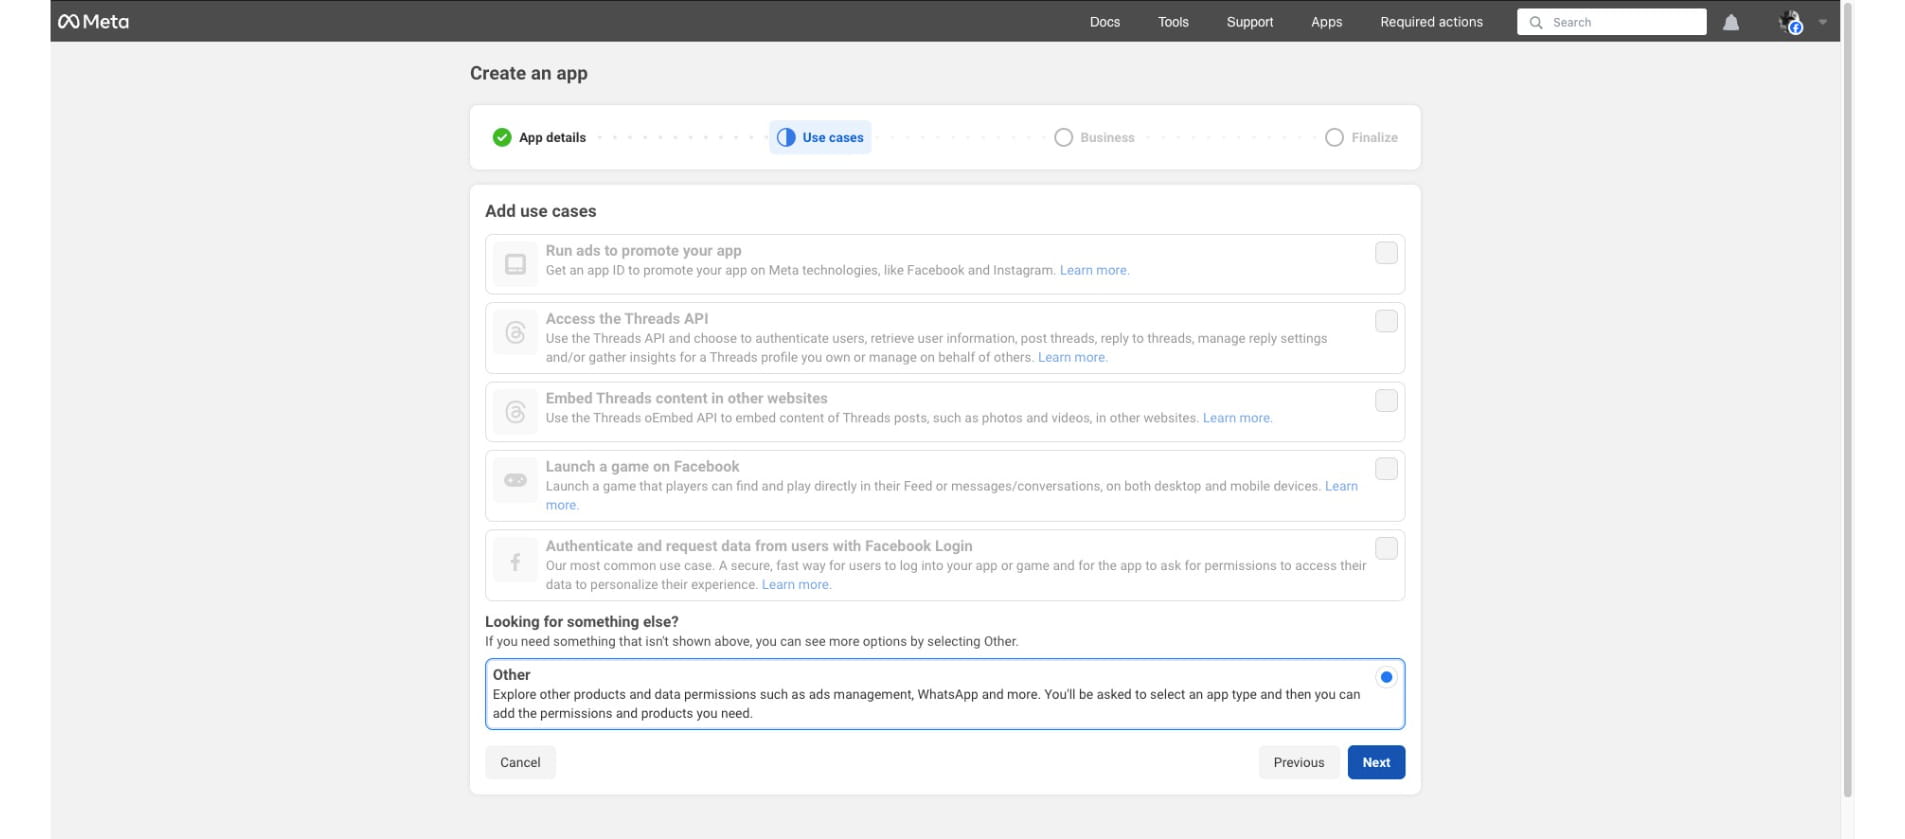
Task: Go to Apps in top navigation
Action: pos(1327,22)
